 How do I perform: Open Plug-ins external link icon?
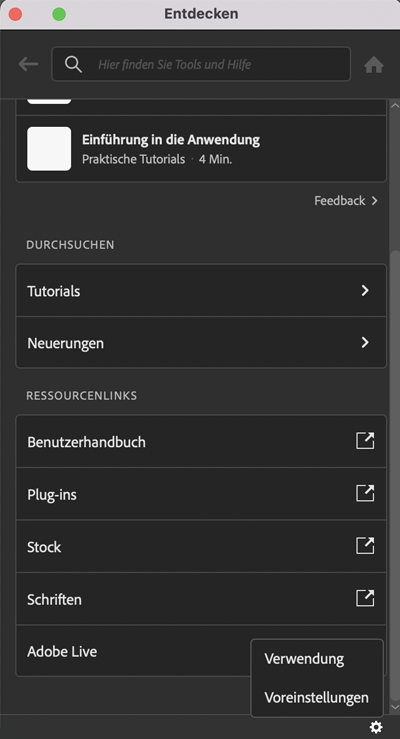(365, 493)
